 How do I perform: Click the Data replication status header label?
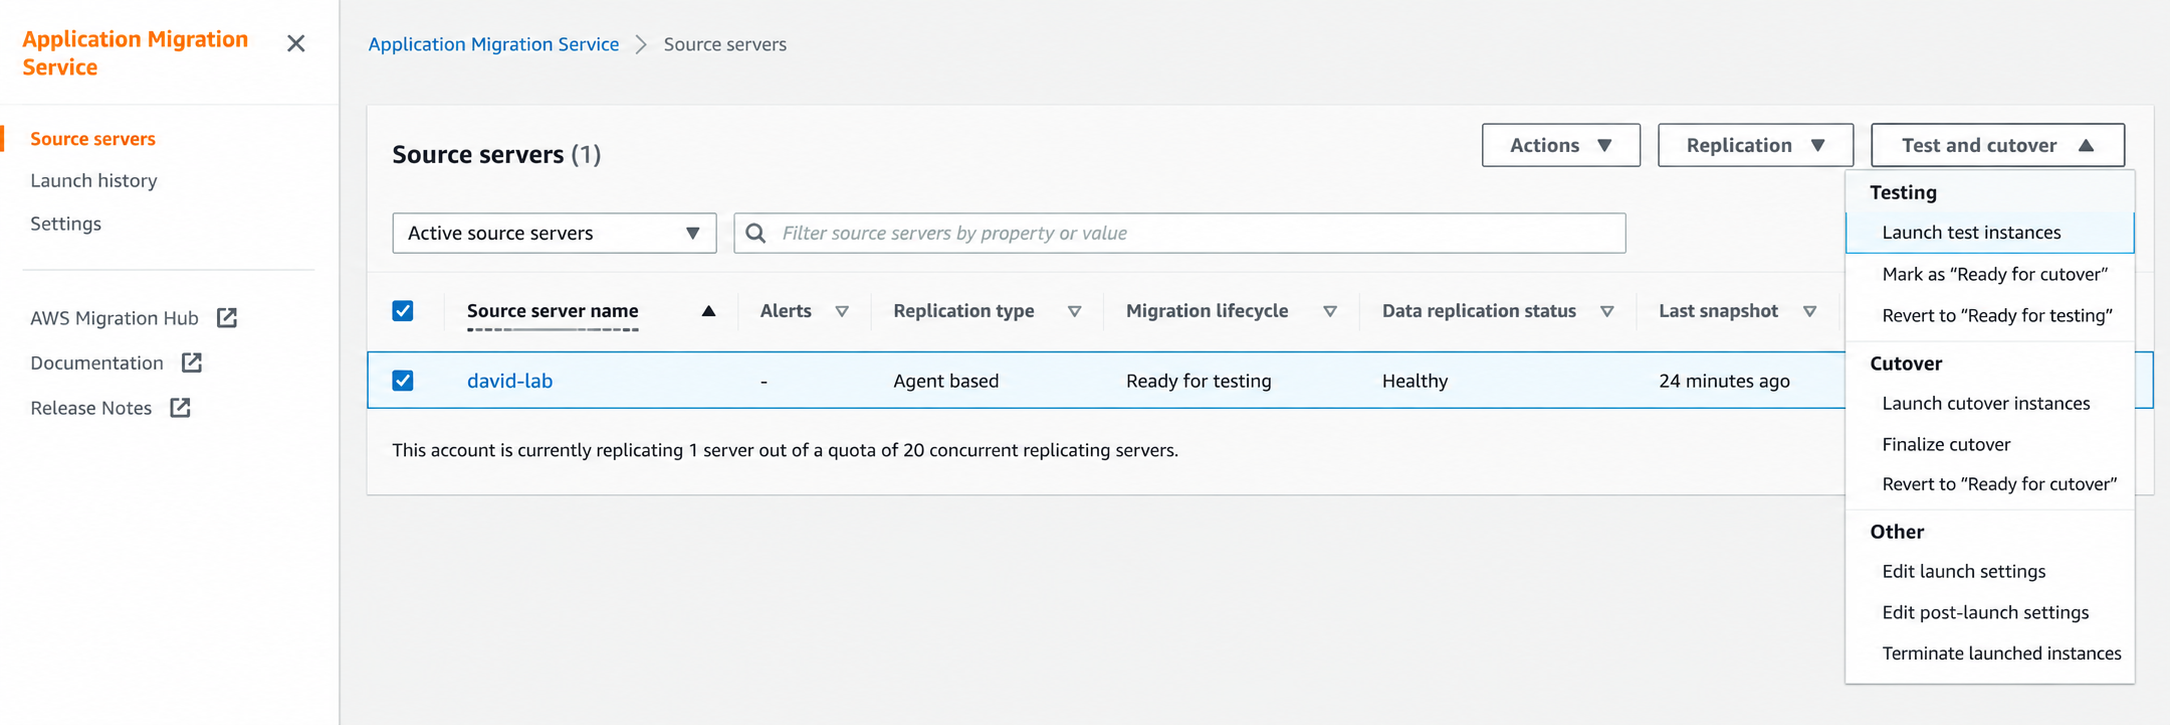point(1479,311)
